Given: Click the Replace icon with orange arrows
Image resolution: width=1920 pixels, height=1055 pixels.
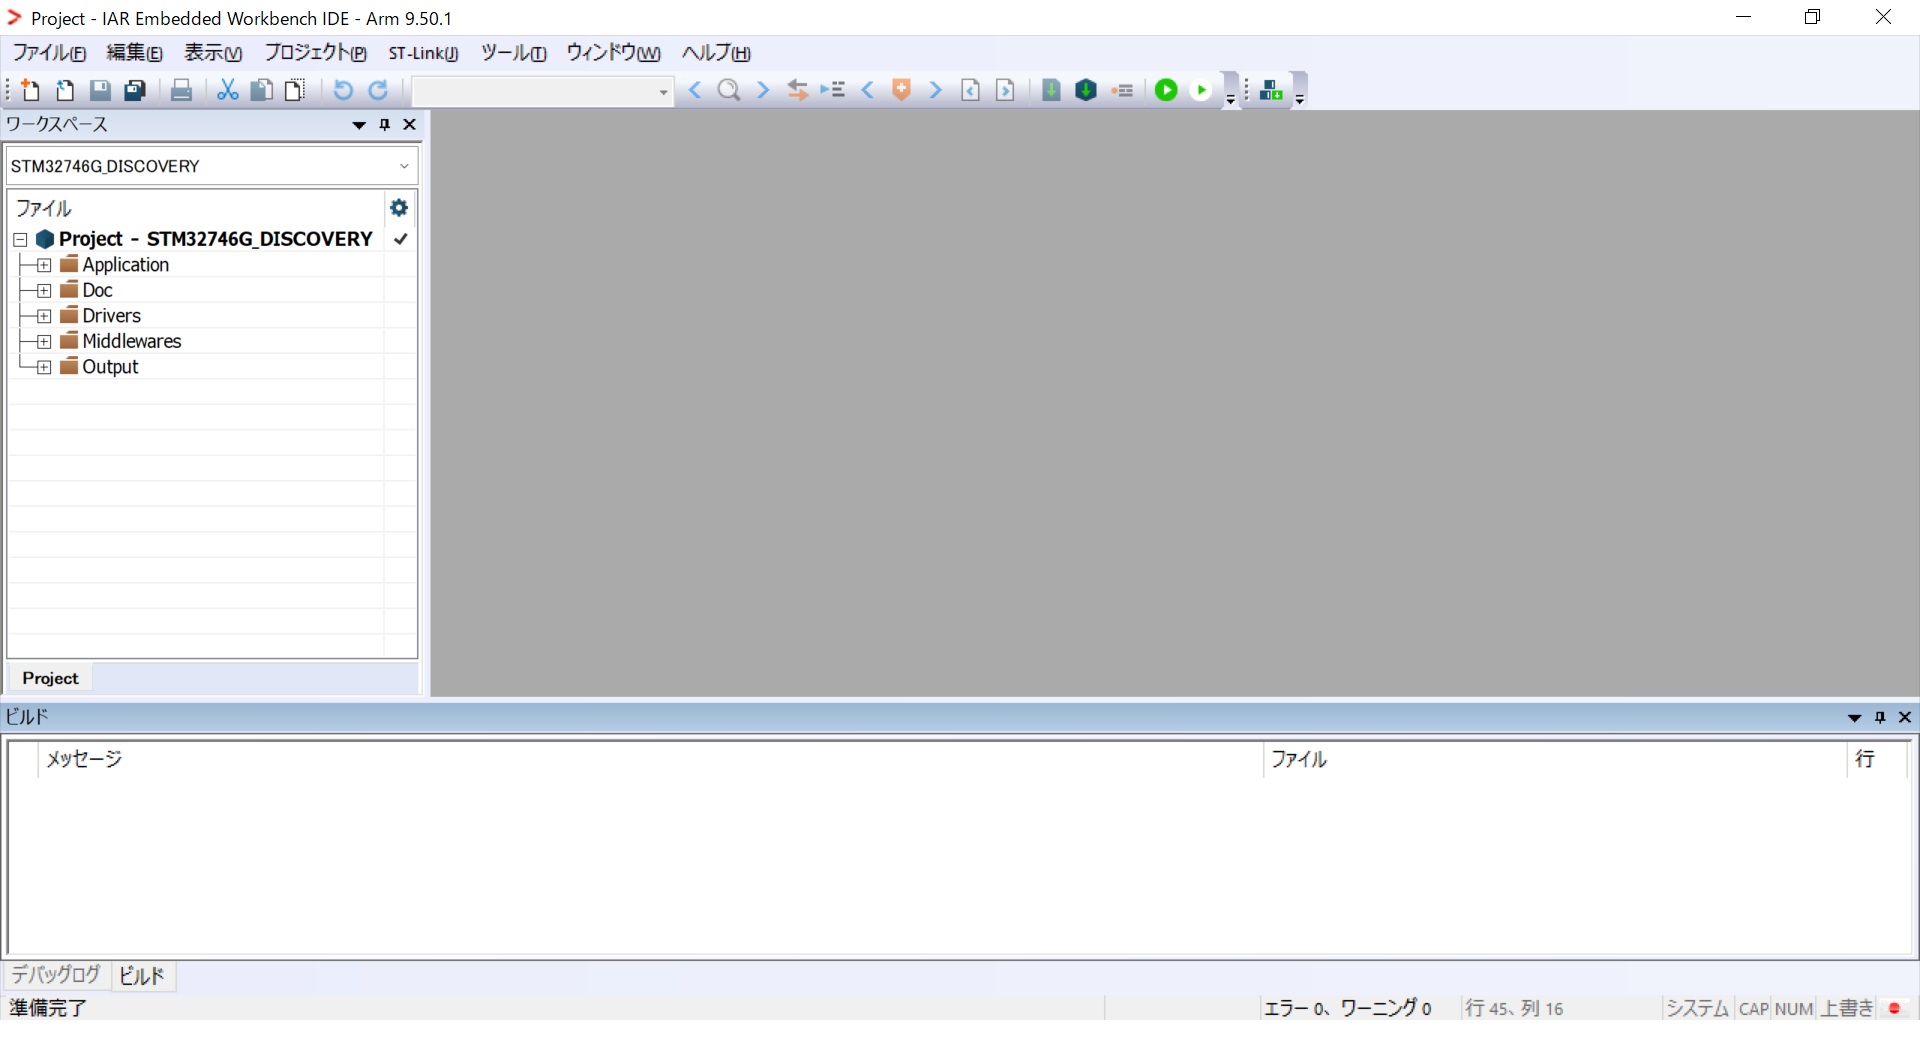Looking at the screenshot, I should click(x=797, y=90).
